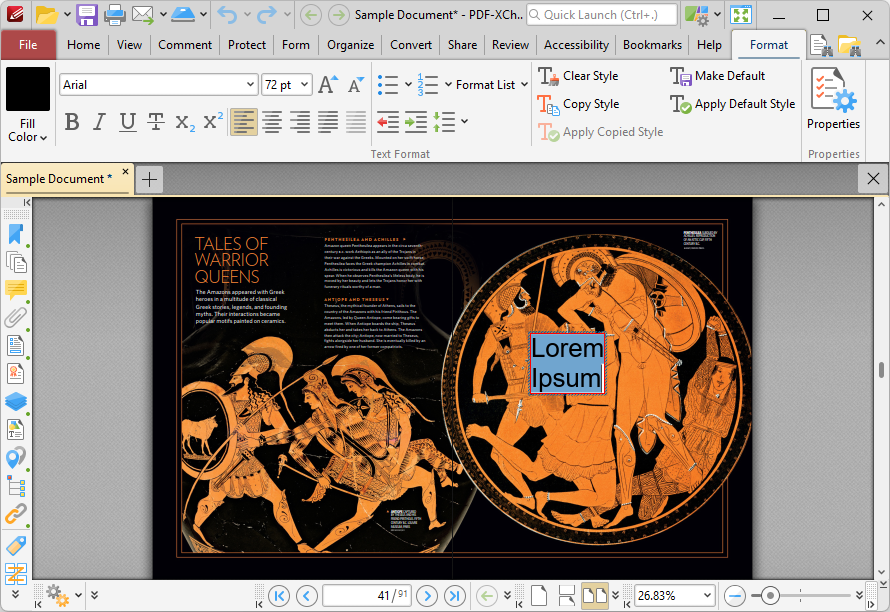
Task: Undo the last action
Action: coord(228,15)
